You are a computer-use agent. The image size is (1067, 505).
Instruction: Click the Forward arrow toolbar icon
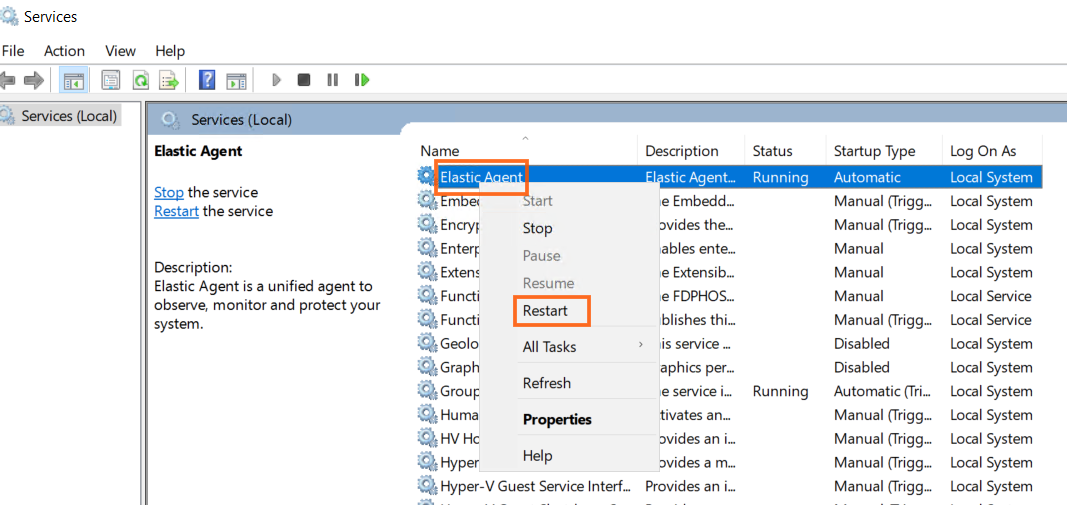coord(33,80)
